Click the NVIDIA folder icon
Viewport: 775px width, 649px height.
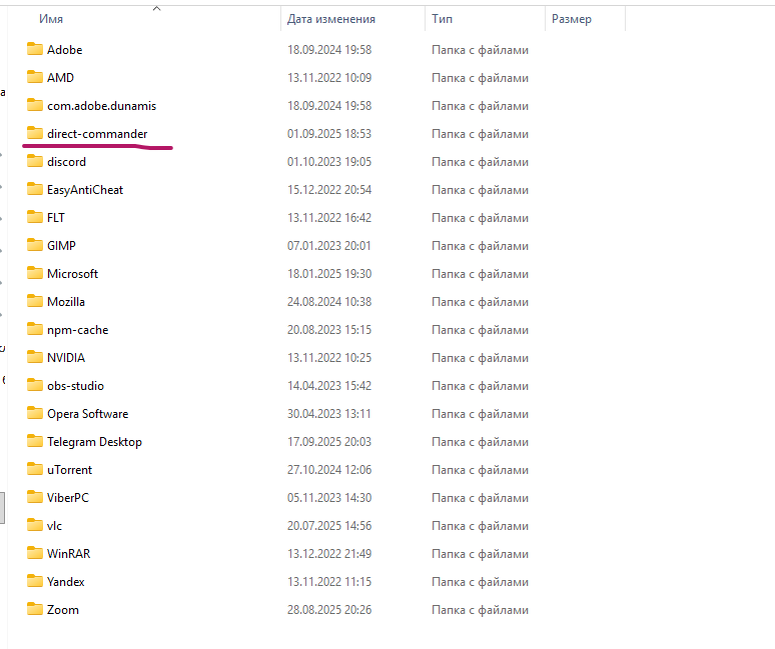pyautogui.click(x=35, y=357)
